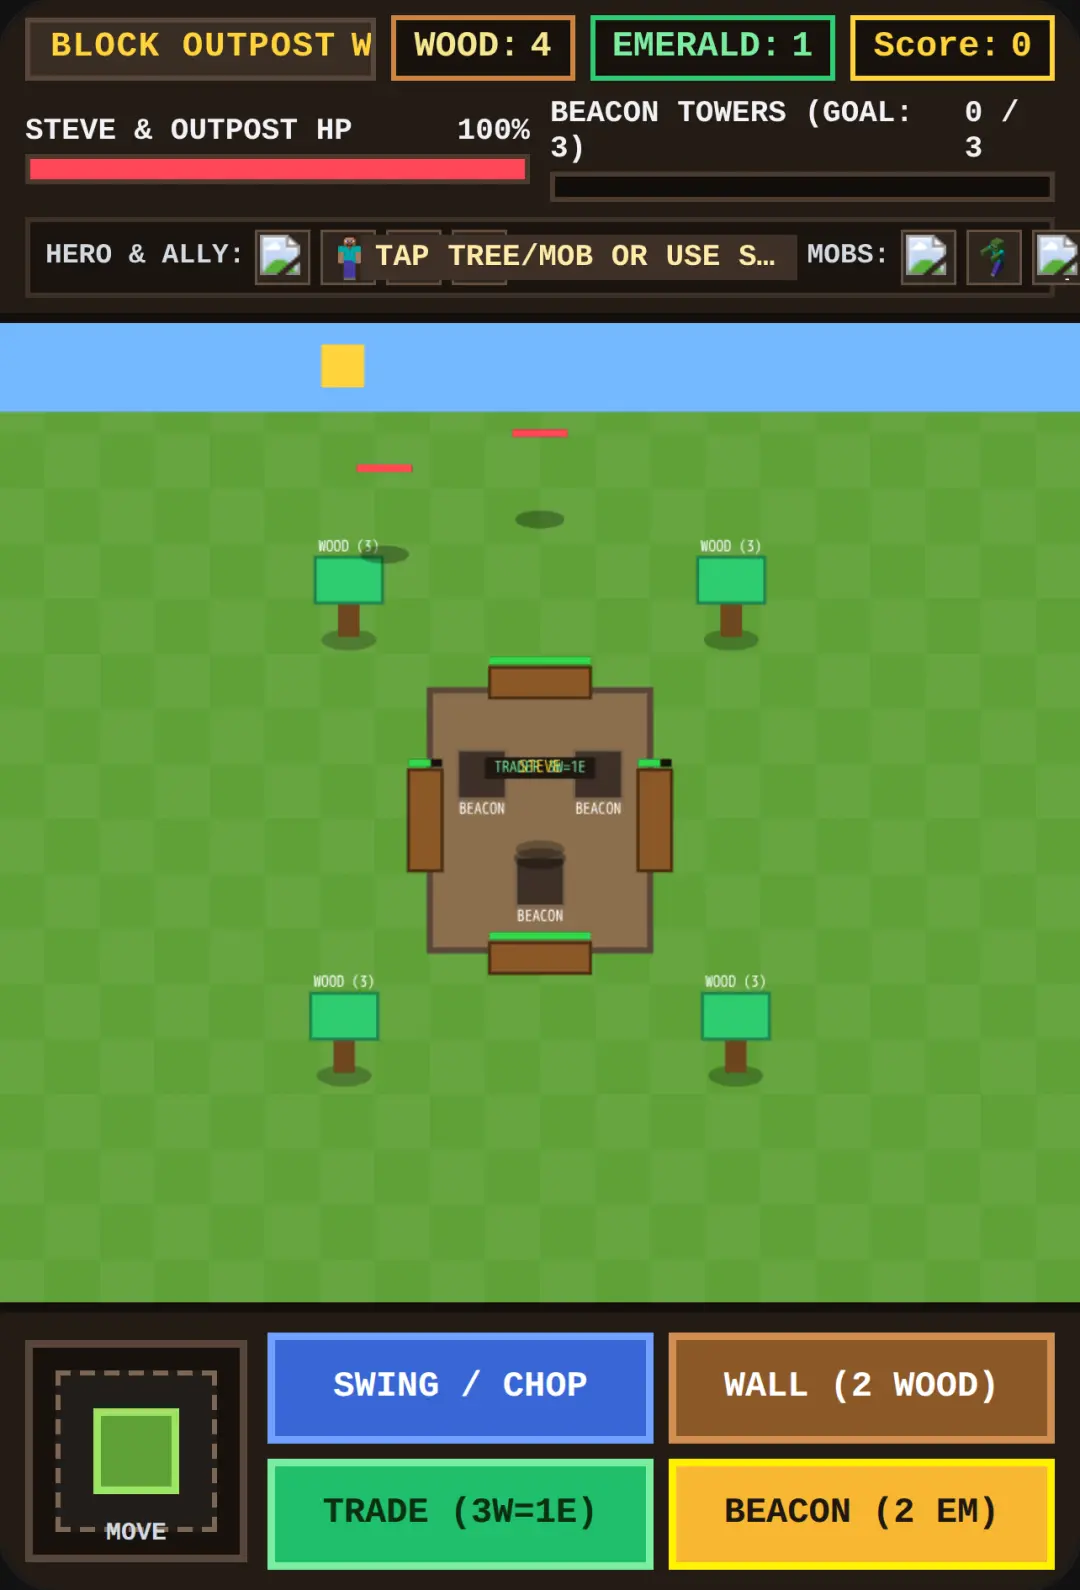The image size is (1080, 1590).
Task: Tap the lower-left WOOD (3) tree
Action: 344,1033
